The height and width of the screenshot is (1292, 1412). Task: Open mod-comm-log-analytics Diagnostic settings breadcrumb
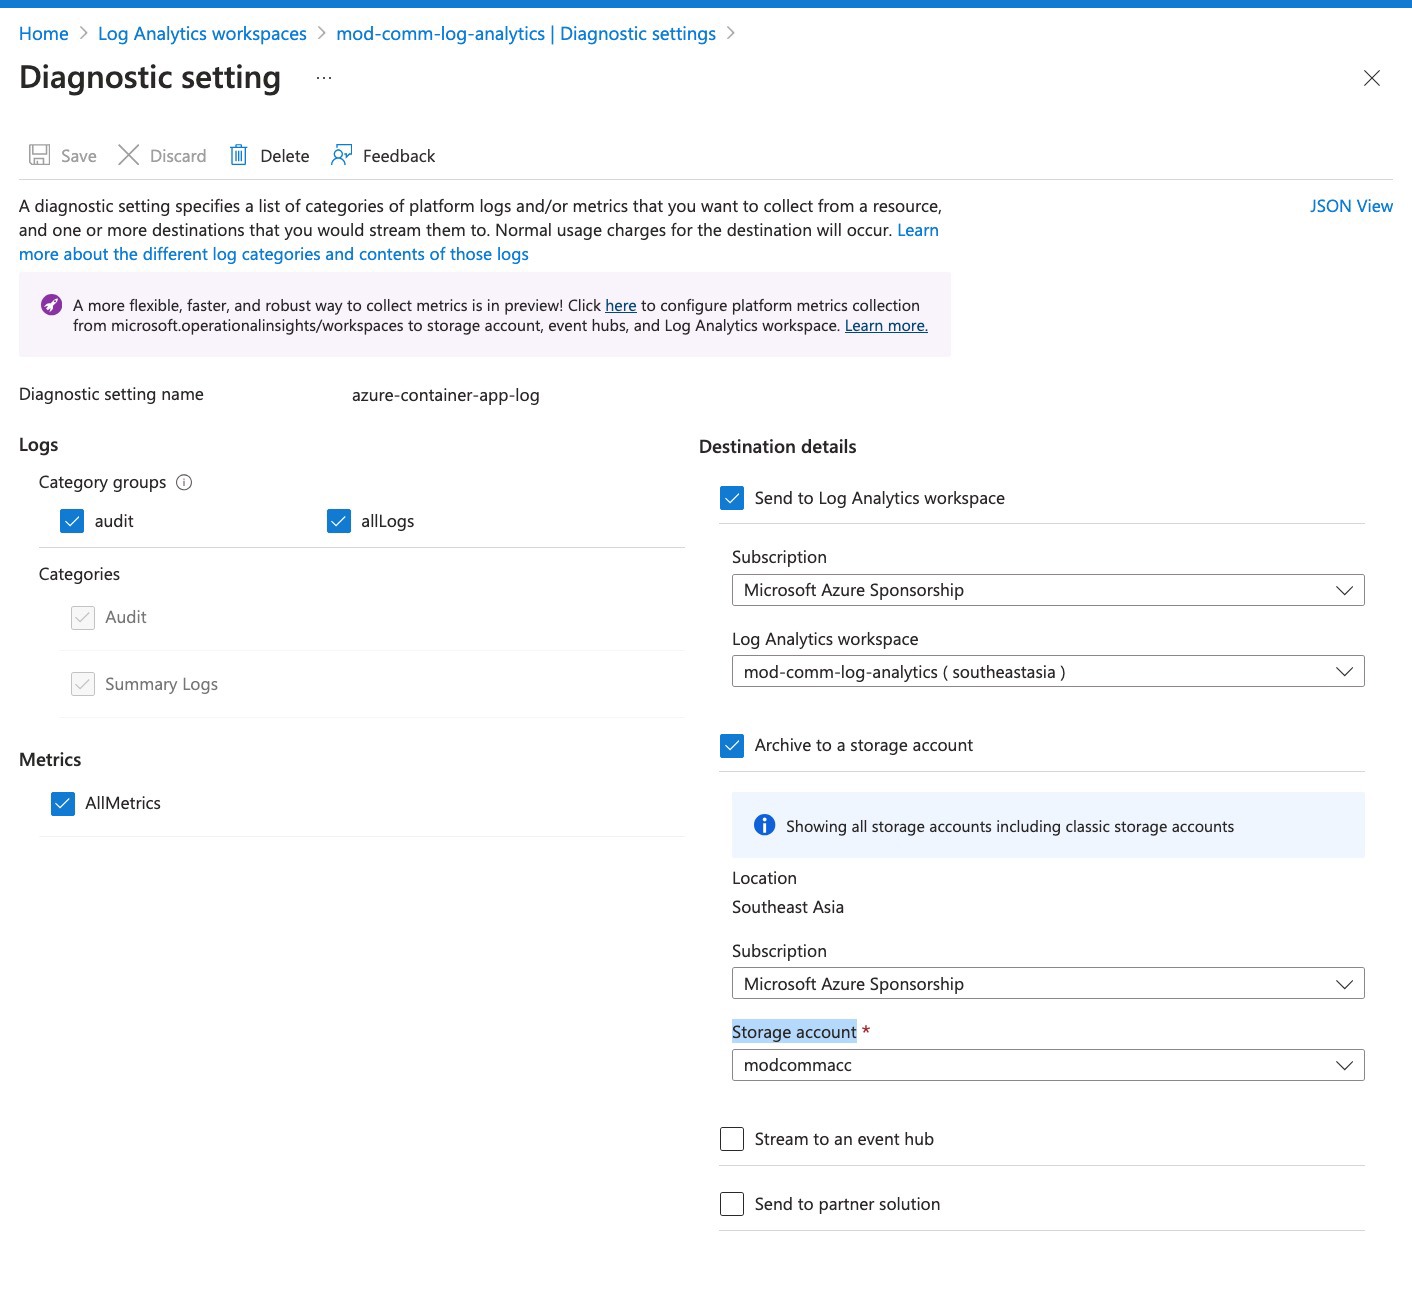click(526, 34)
